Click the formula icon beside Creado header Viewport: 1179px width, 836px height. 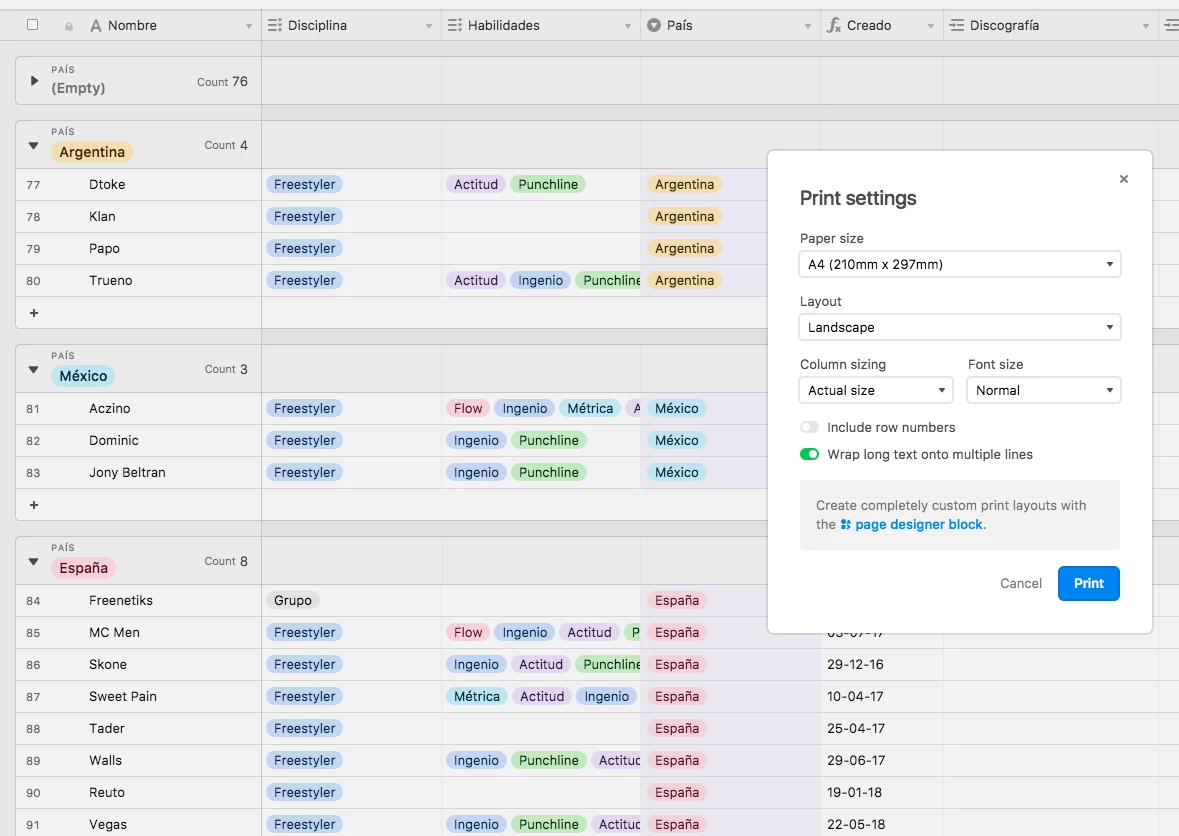[x=834, y=26]
